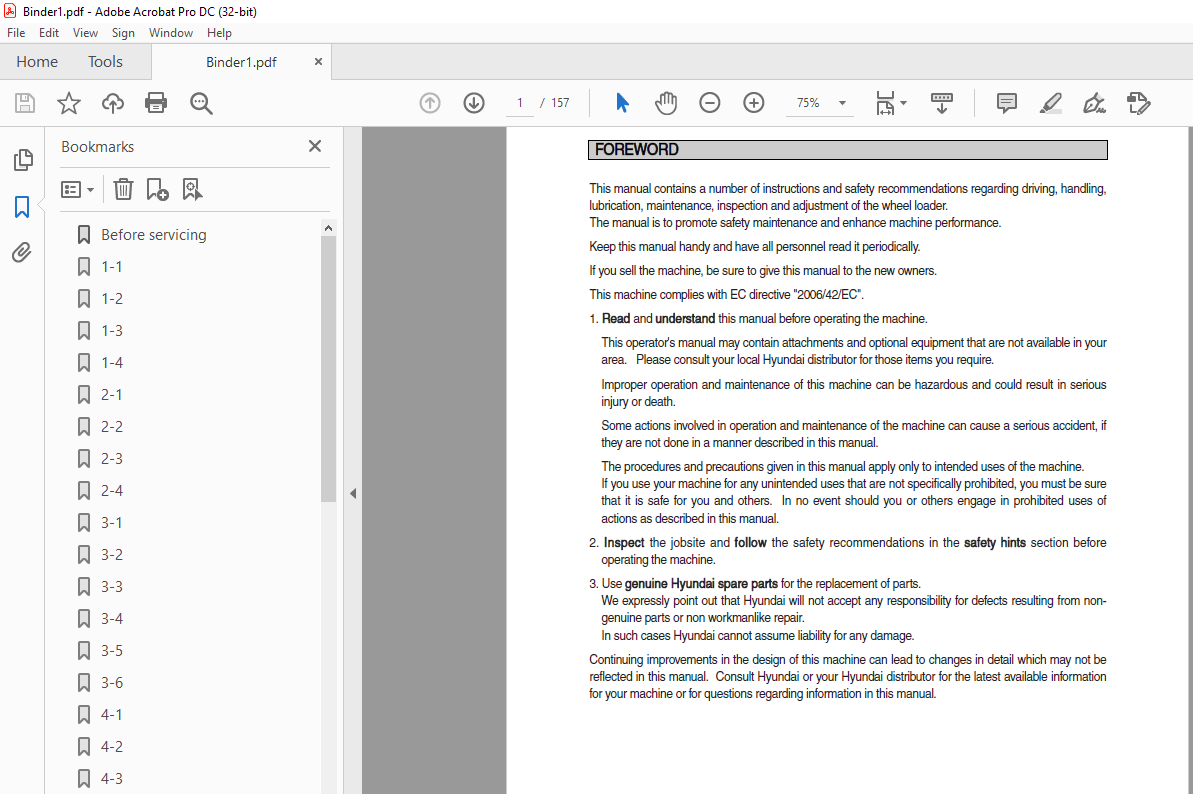Click the Save file icon
1193x794 pixels.
coord(25,103)
